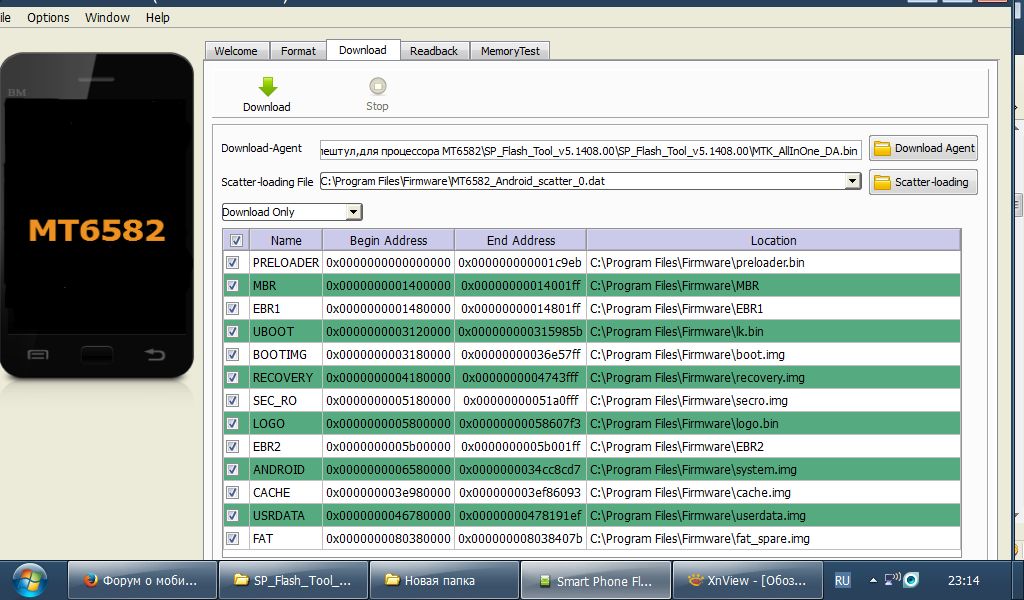
Task: Open the Download Agent file browser
Action: point(923,148)
